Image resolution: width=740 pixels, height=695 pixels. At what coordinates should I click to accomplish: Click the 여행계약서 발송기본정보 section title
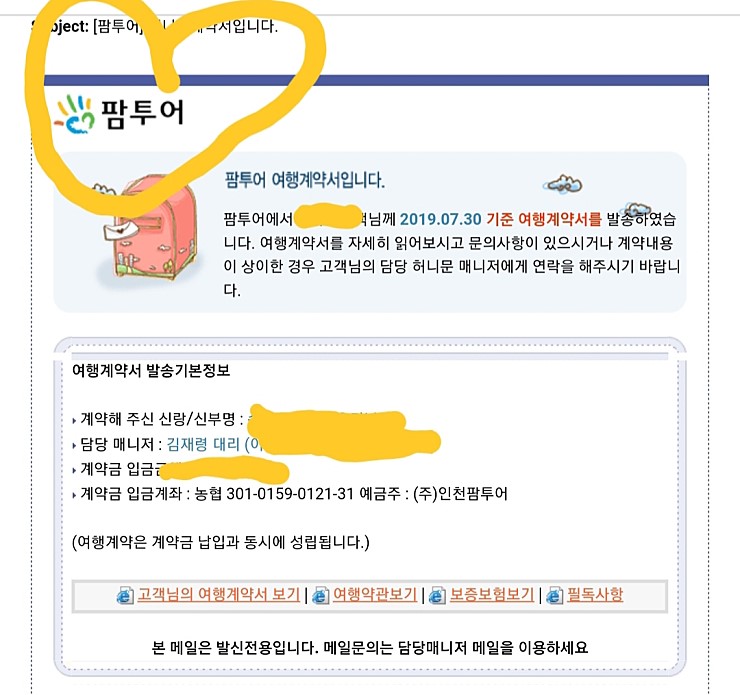151,370
